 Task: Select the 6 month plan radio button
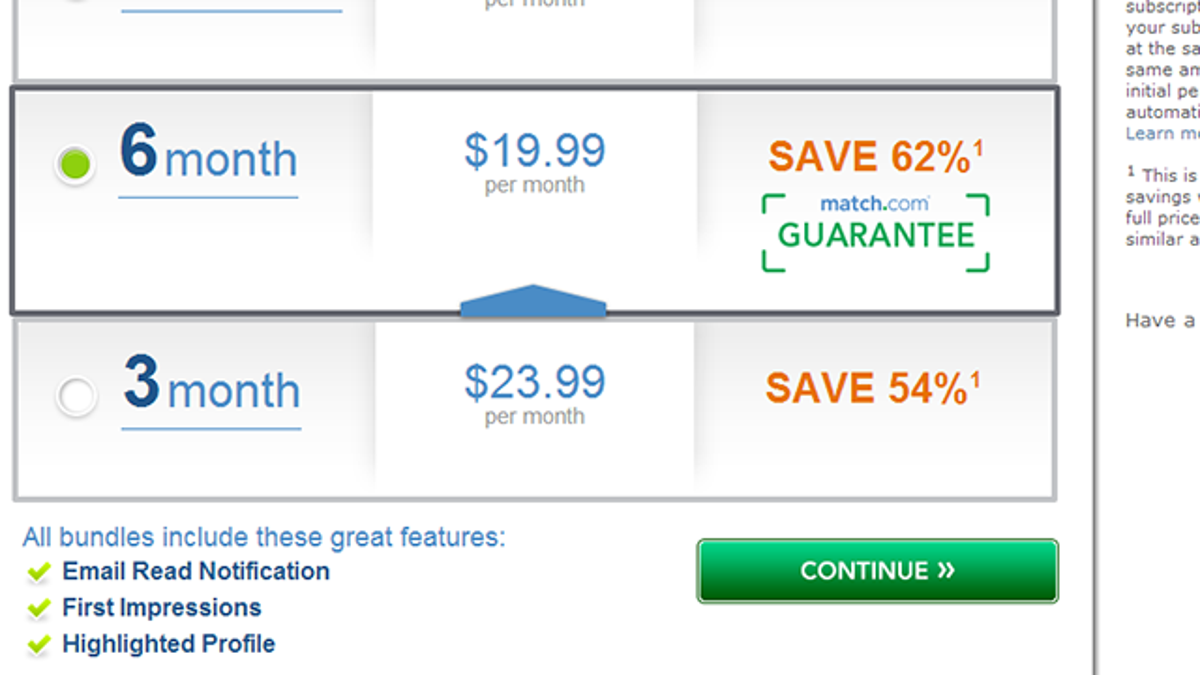coord(75,164)
